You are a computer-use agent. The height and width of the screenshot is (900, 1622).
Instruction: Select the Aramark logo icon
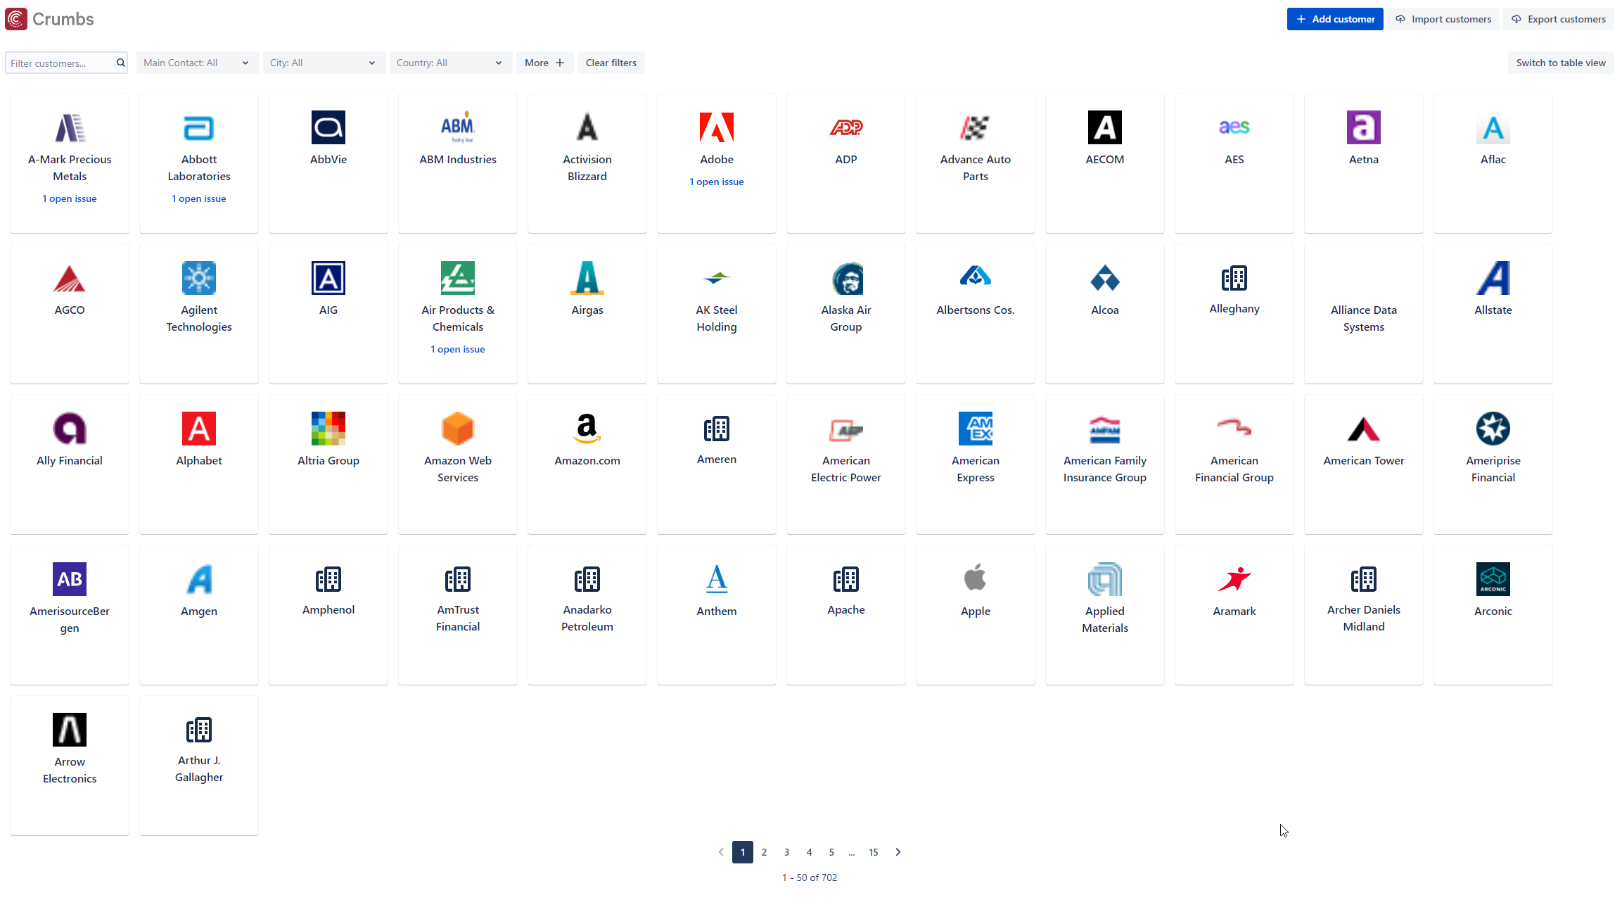click(x=1234, y=579)
